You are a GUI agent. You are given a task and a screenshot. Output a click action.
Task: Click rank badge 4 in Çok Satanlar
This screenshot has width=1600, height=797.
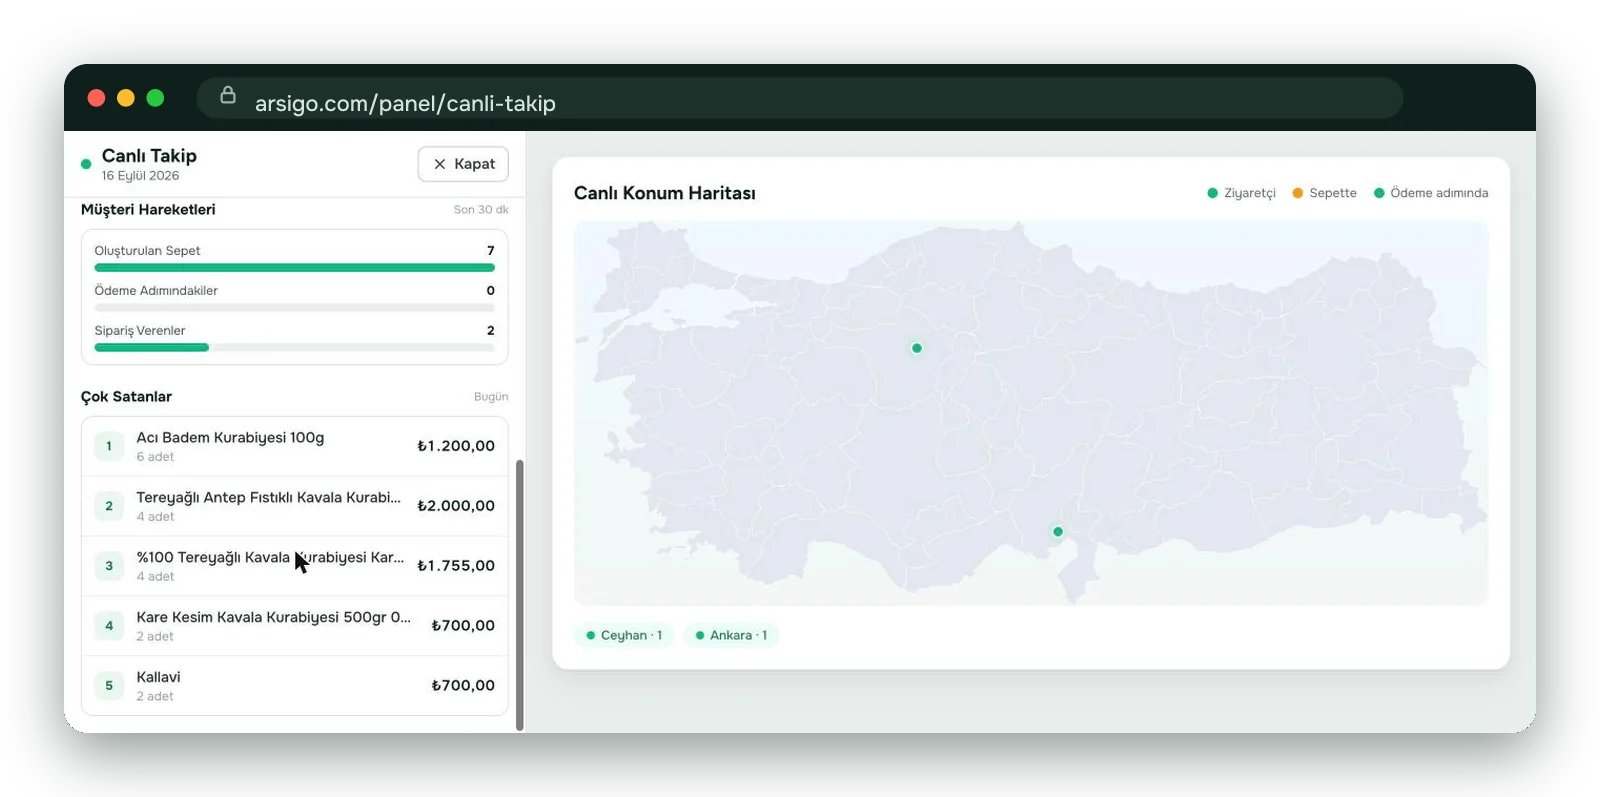pos(109,626)
